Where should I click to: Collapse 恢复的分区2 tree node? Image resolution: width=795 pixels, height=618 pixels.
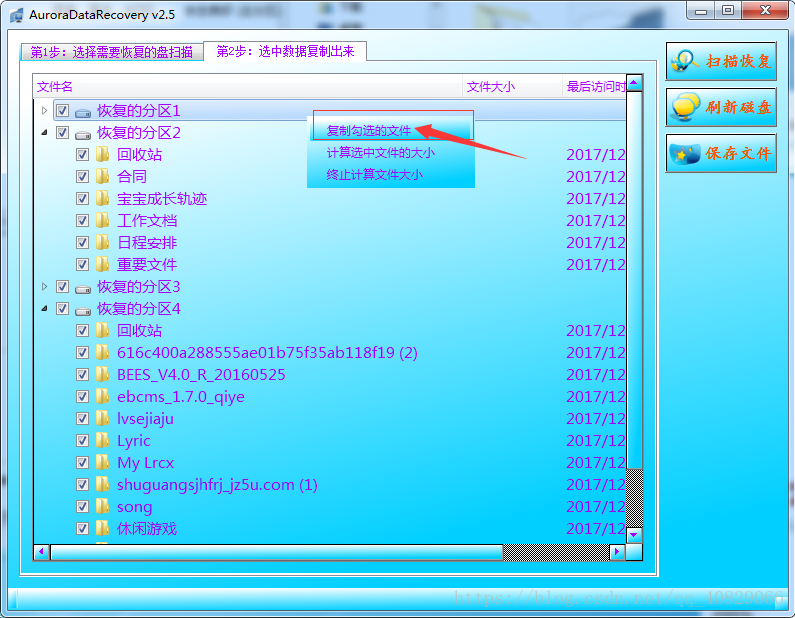point(44,133)
